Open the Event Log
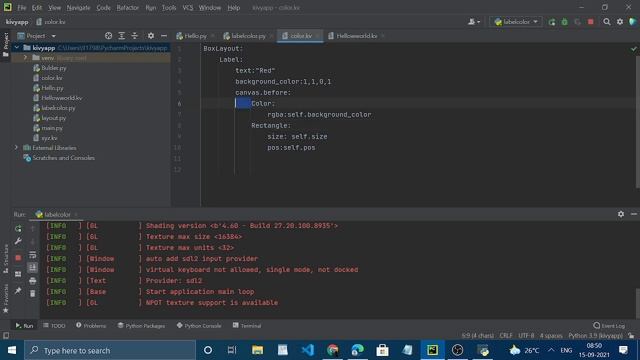Image resolution: width=640 pixels, height=360 pixels. tap(609, 326)
